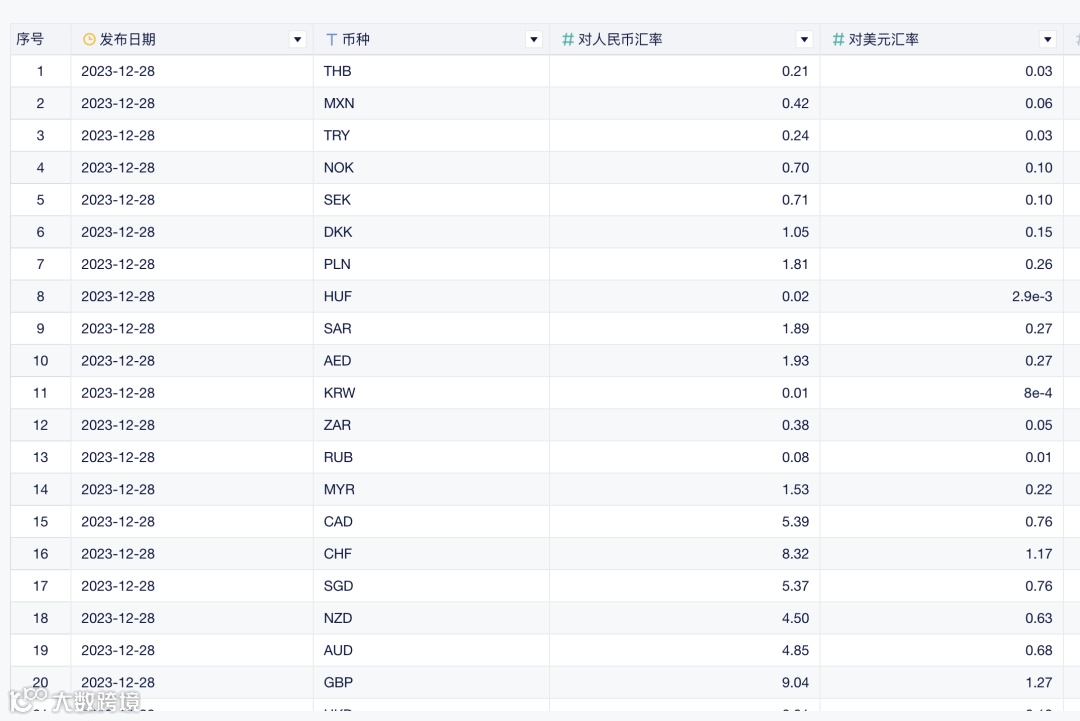Select the GBP currency cell
This screenshot has height=721, width=1080.
(338, 682)
